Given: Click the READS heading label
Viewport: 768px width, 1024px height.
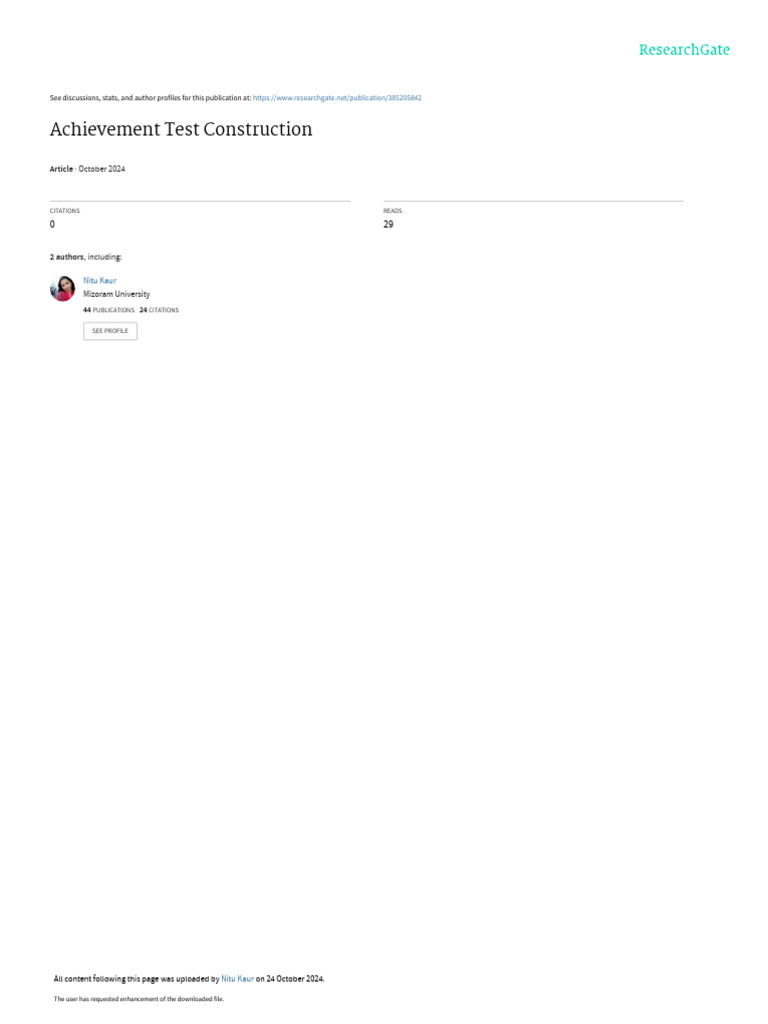Looking at the screenshot, I should coord(392,211).
